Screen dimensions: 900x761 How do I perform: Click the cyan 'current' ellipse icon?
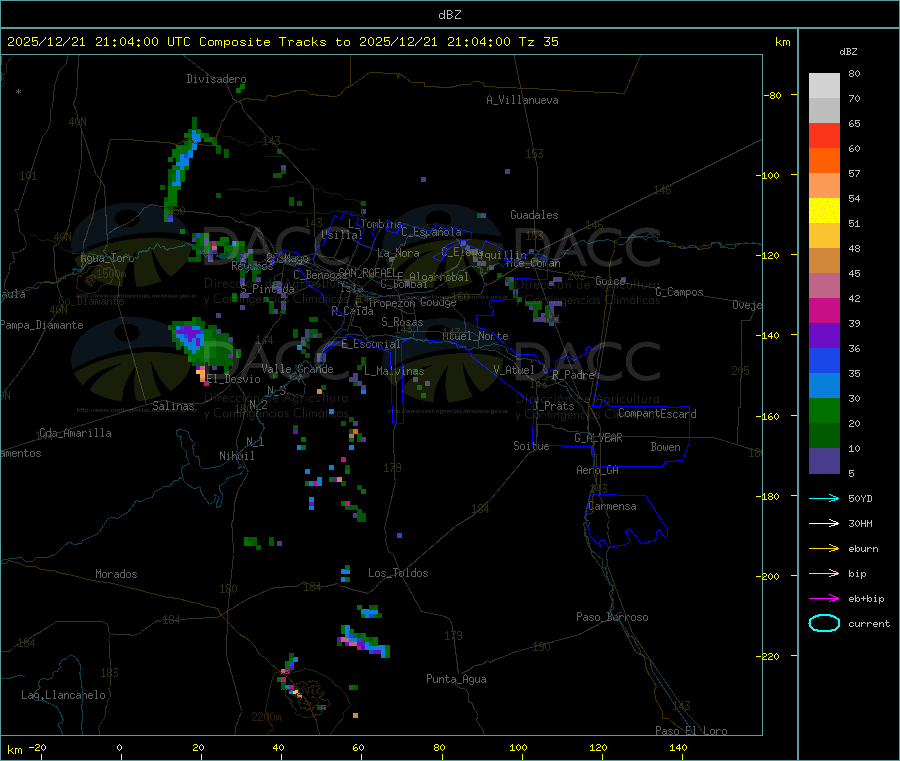824,623
